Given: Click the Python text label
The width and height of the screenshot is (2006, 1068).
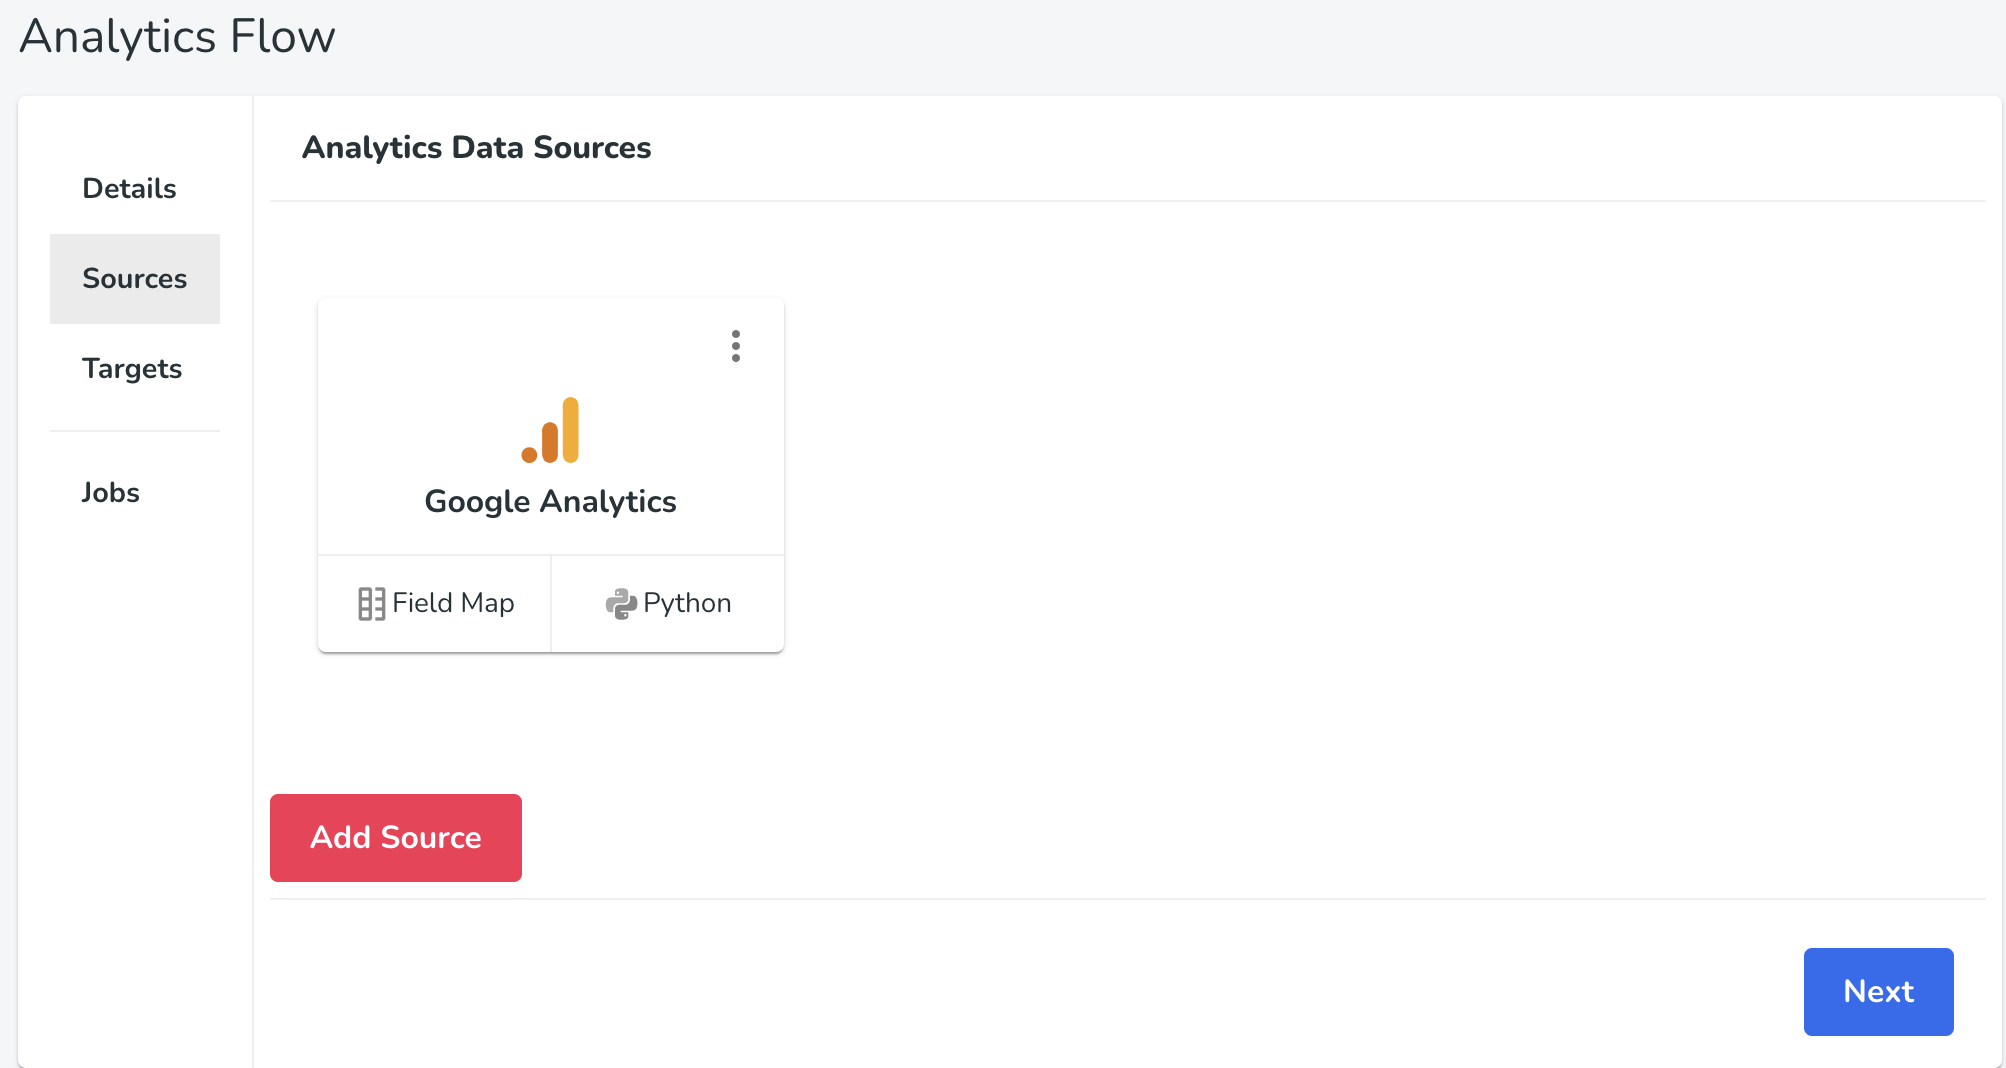Looking at the screenshot, I should tap(687, 603).
